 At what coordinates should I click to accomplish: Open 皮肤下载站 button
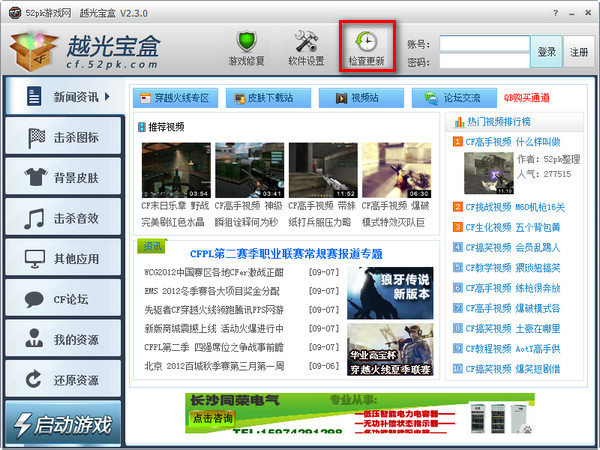(x=268, y=98)
